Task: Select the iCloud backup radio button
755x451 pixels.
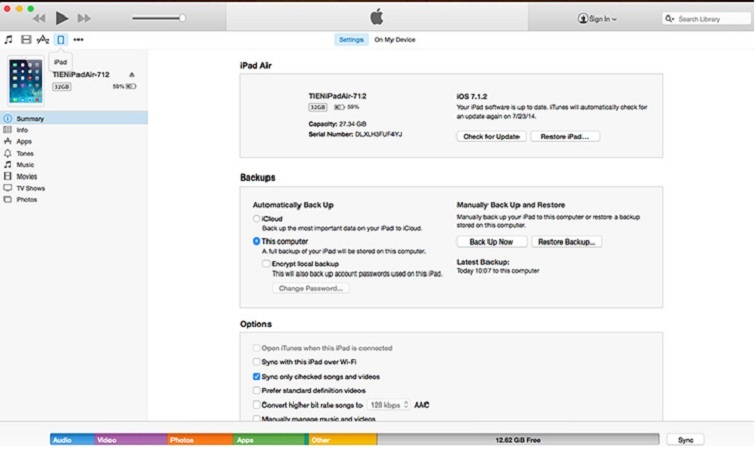Action: [x=257, y=217]
